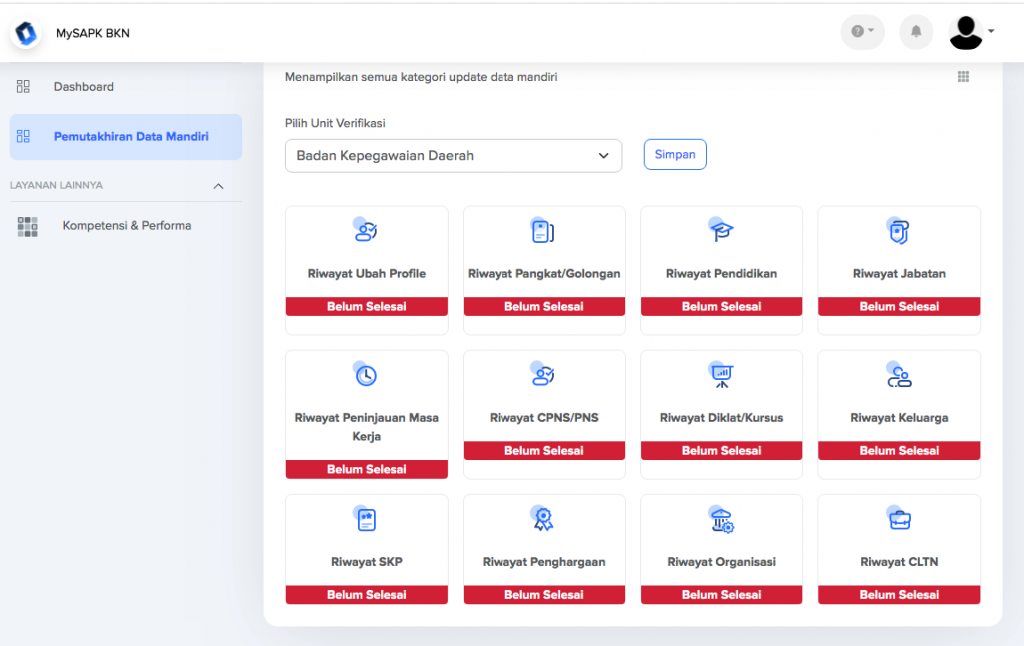The height and width of the screenshot is (646, 1024).
Task: Open Riwayat Diklat/Kursus card title
Action: [x=721, y=418]
